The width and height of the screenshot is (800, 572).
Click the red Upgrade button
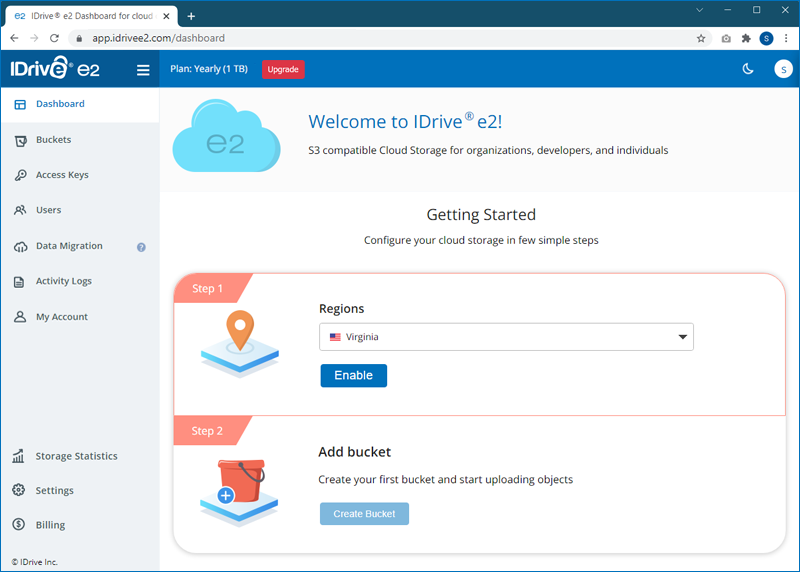click(x=283, y=69)
